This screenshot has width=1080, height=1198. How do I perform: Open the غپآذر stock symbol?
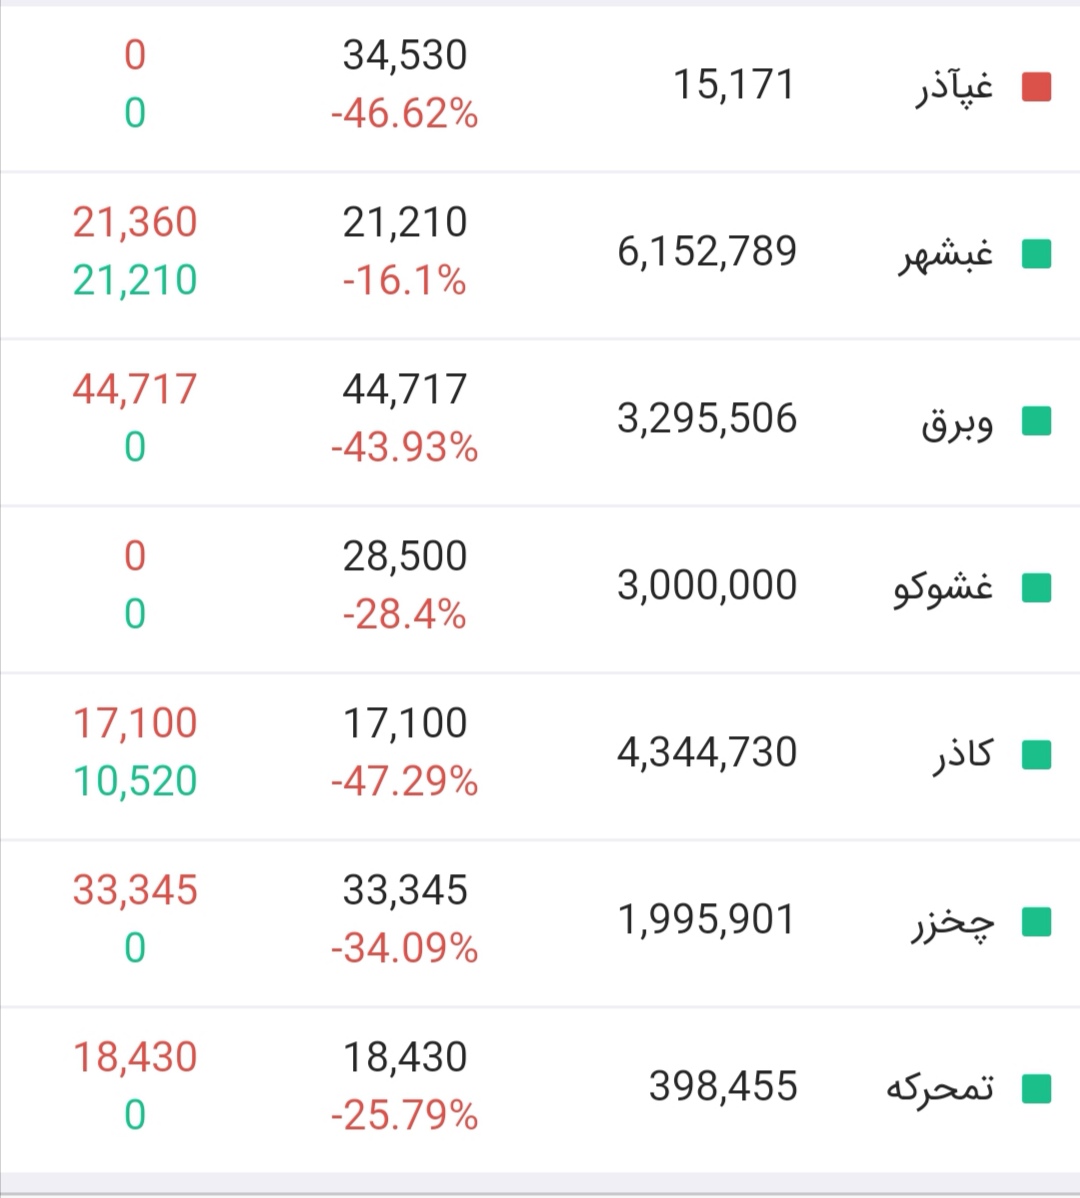click(955, 87)
